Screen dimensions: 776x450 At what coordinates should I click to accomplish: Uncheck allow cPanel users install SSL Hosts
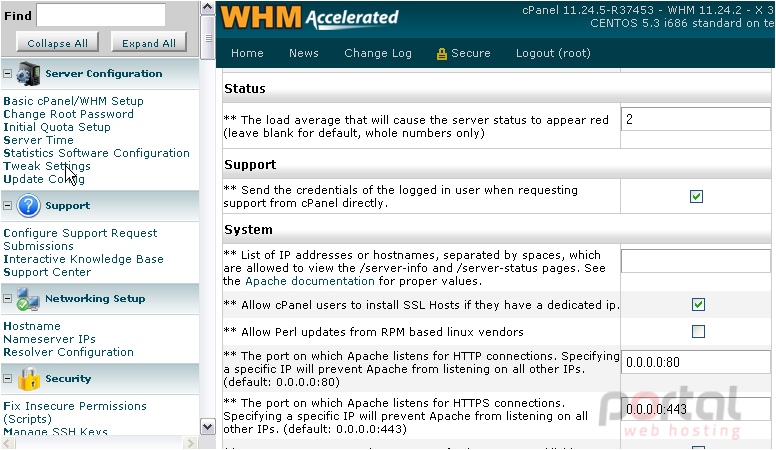(x=698, y=304)
